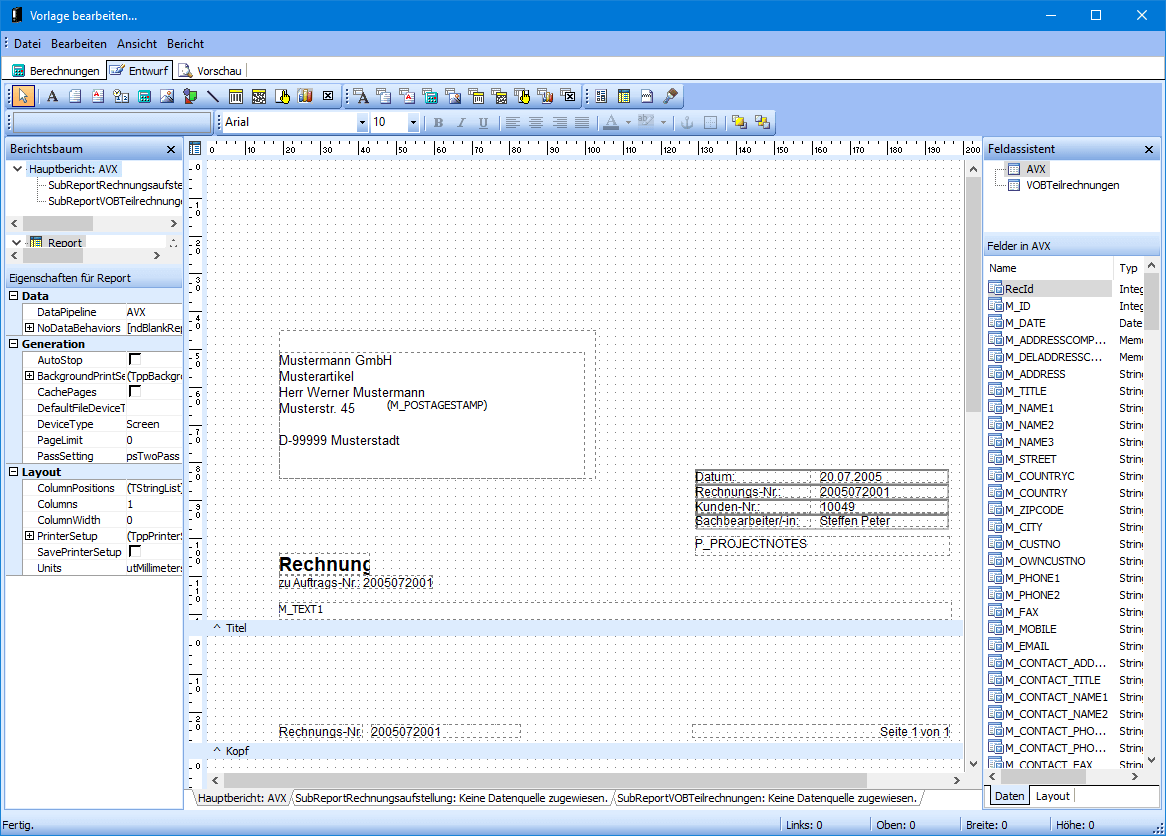Screen dimensions: 1166x836
Task: Open the font size dropdown
Action: (x=413, y=123)
